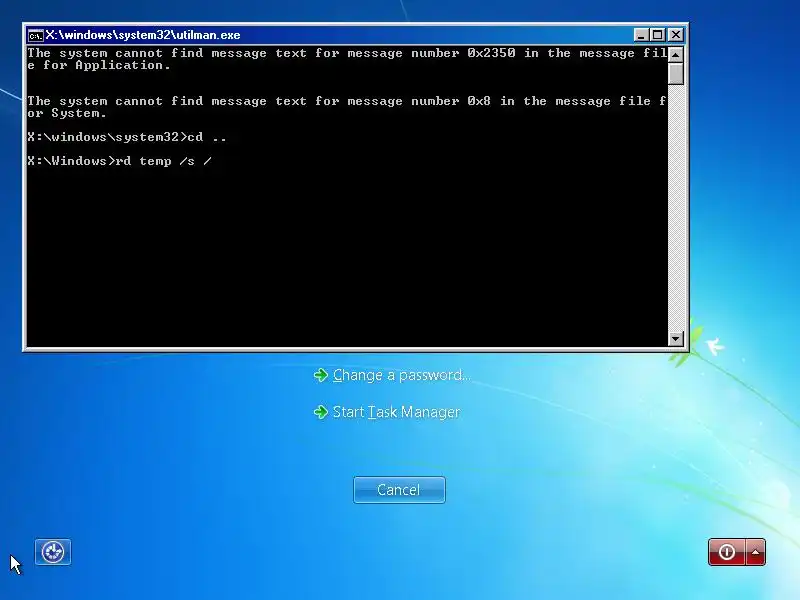Click the 'cd ..' command line
This screenshot has height=600, width=800.
(127, 137)
